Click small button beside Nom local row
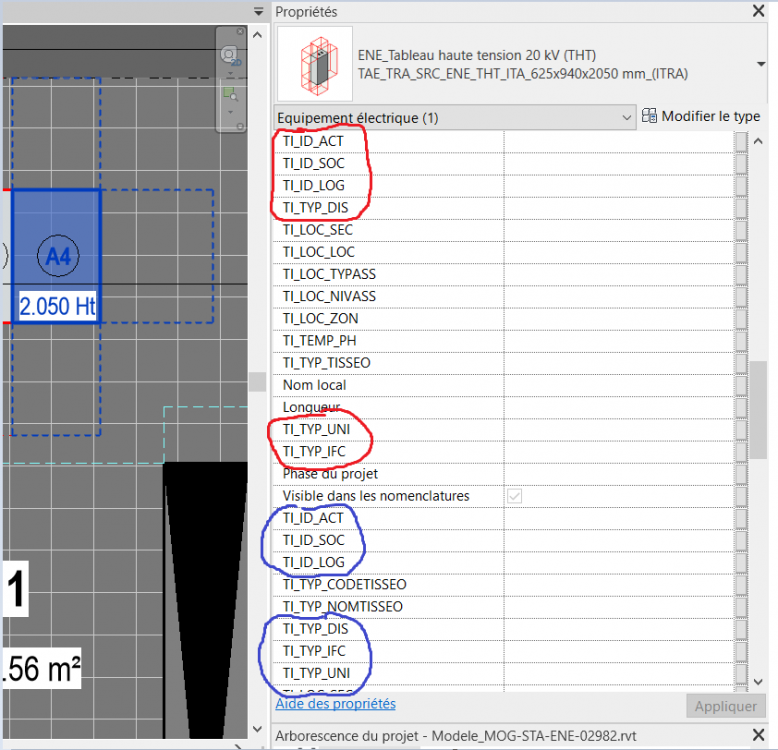Viewport: 778px width, 750px height. coord(741,385)
